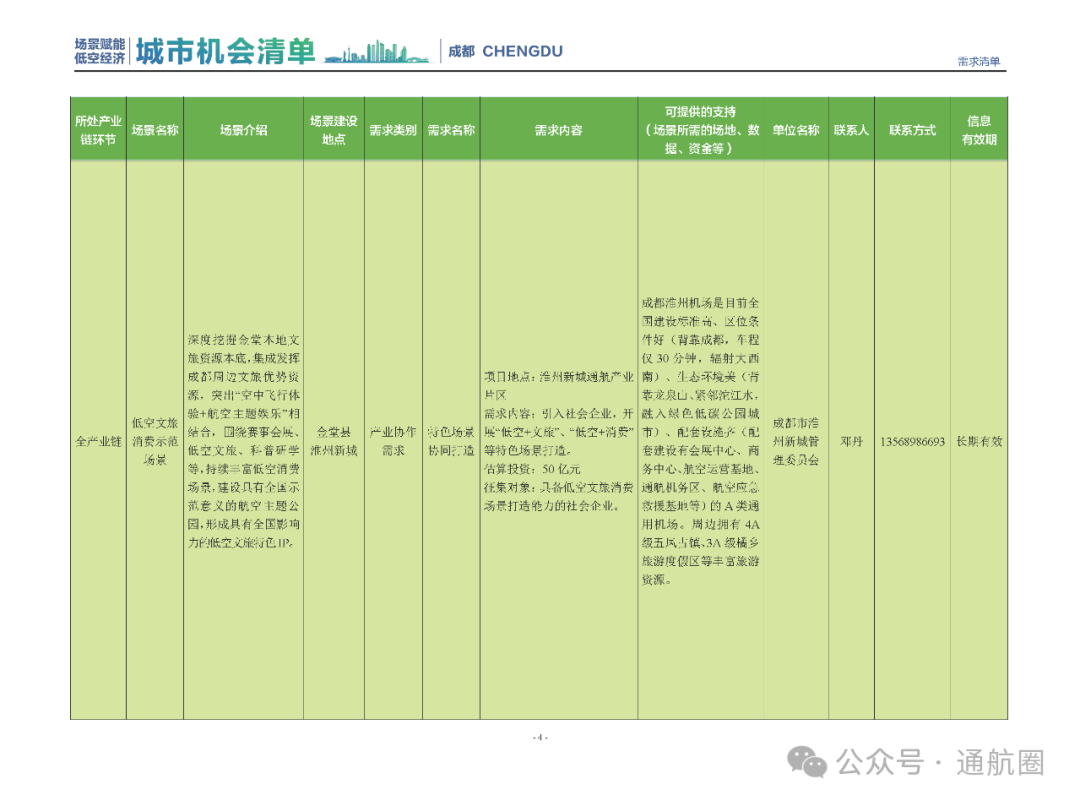Screen dimensions: 1080x806
Task: Click the scene introduction paragraph starting 深度挖掘金堂
Action: tap(243, 442)
